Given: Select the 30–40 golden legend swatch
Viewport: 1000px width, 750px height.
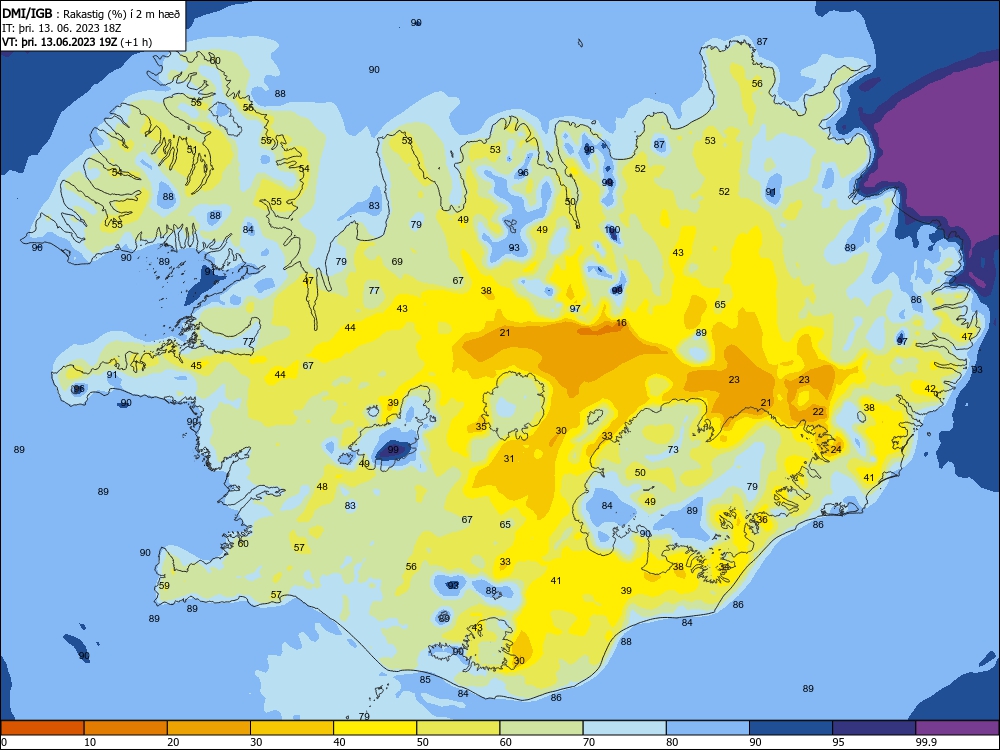Looking at the screenshot, I should tap(292, 728).
